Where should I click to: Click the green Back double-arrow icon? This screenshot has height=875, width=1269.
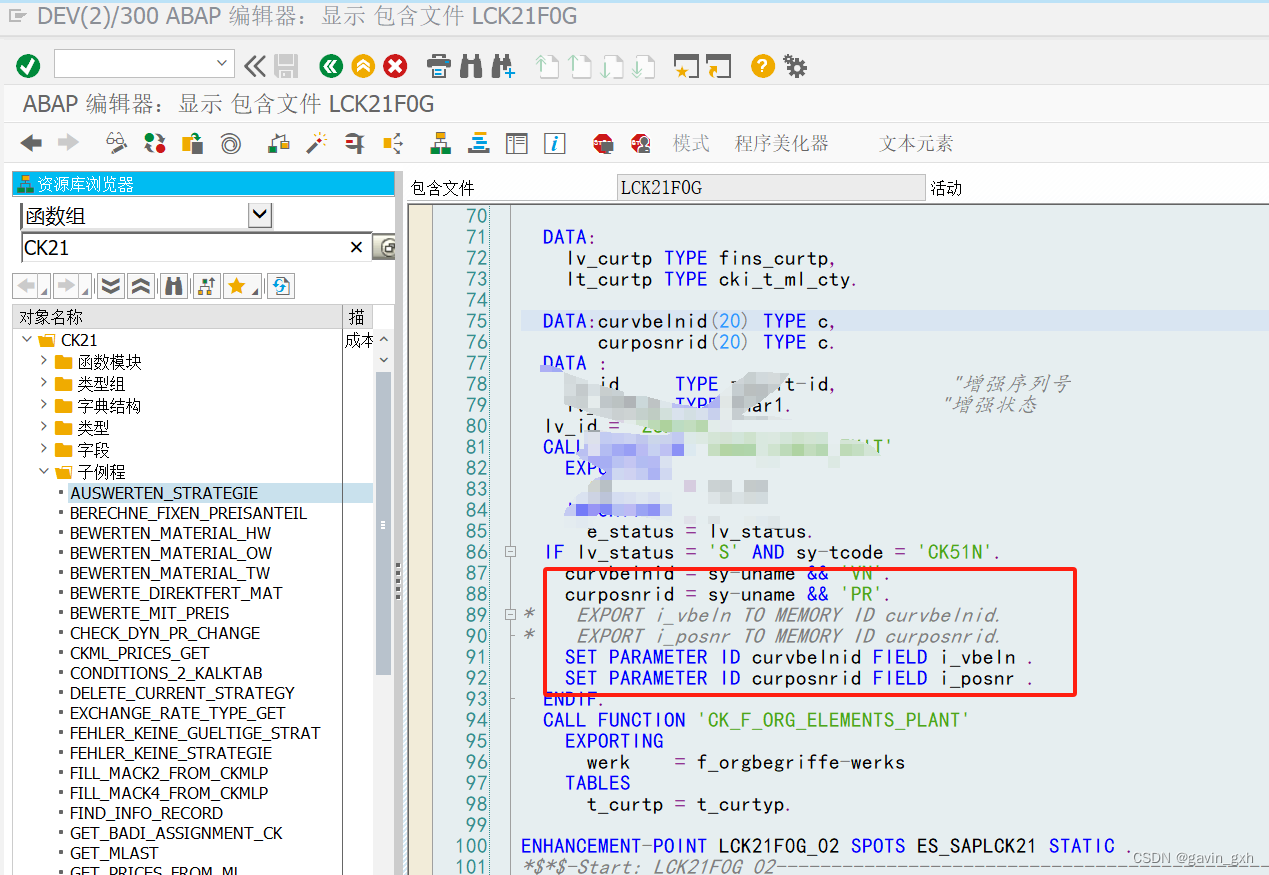[331, 66]
